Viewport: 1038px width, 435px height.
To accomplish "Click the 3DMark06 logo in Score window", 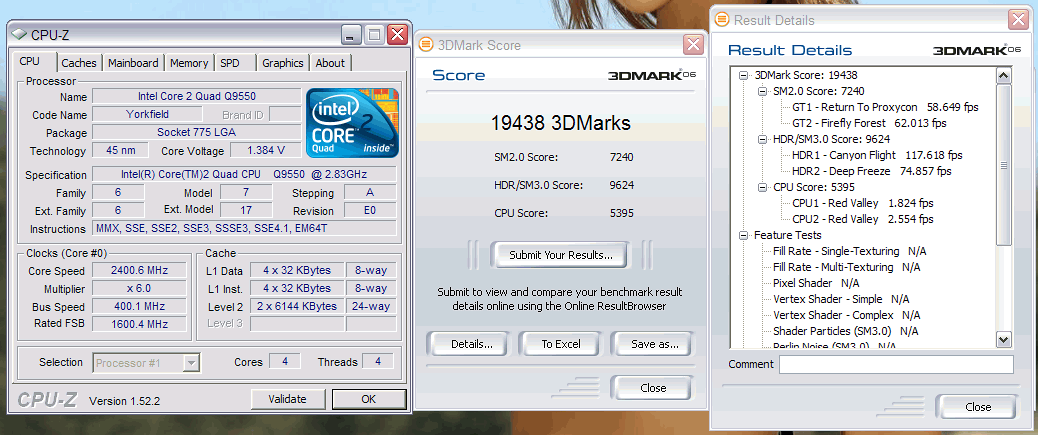I will (x=652, y=75).
